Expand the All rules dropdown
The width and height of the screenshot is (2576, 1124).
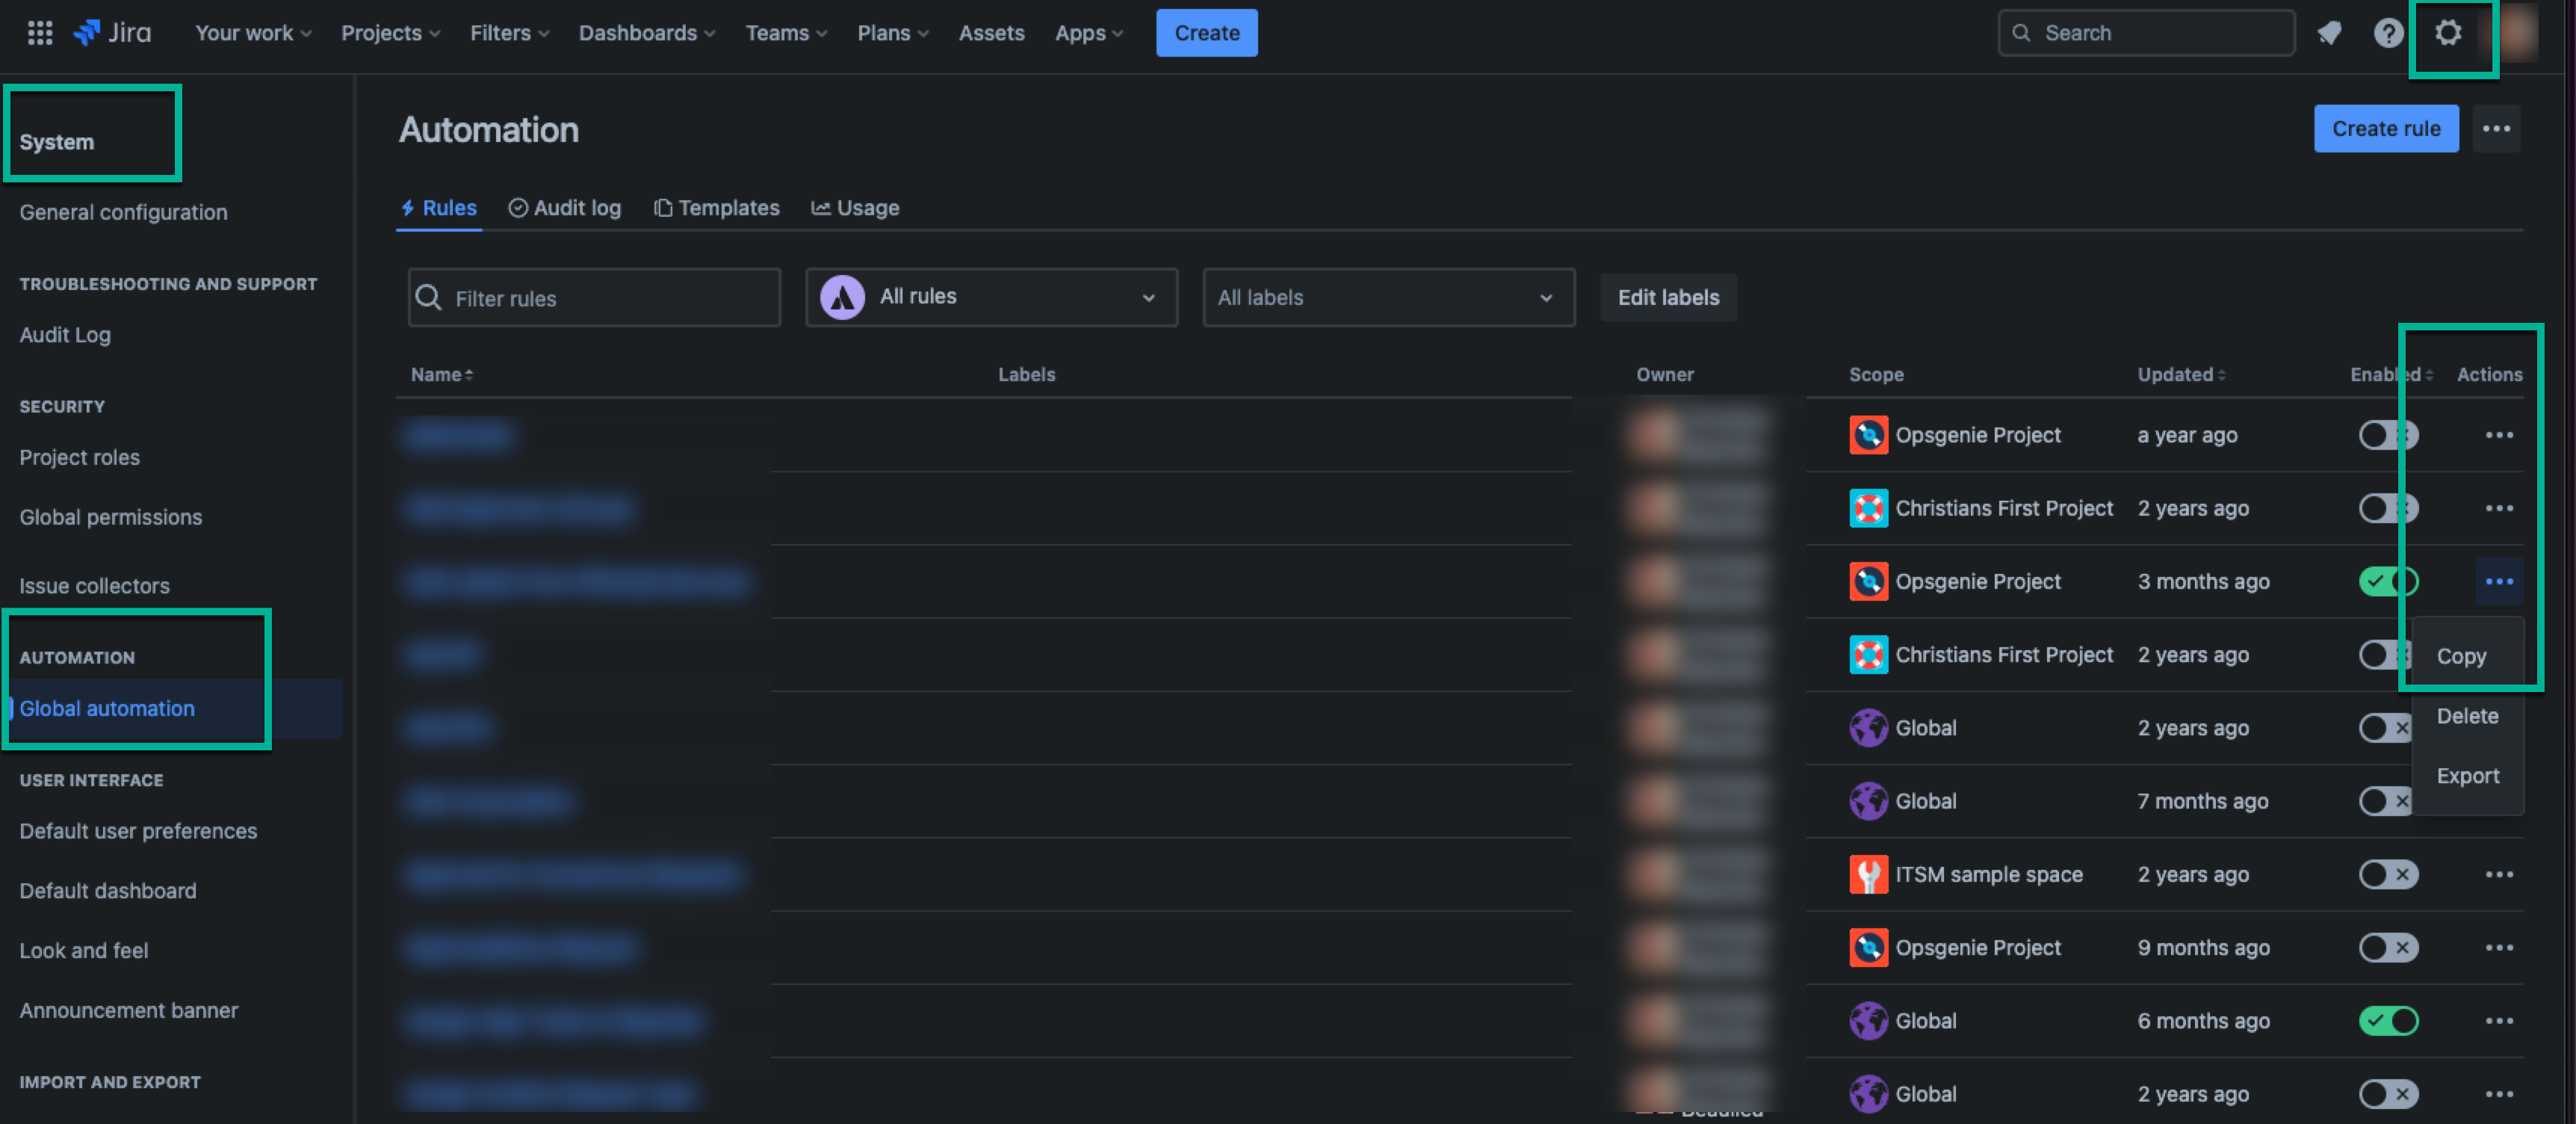[991, 297]
